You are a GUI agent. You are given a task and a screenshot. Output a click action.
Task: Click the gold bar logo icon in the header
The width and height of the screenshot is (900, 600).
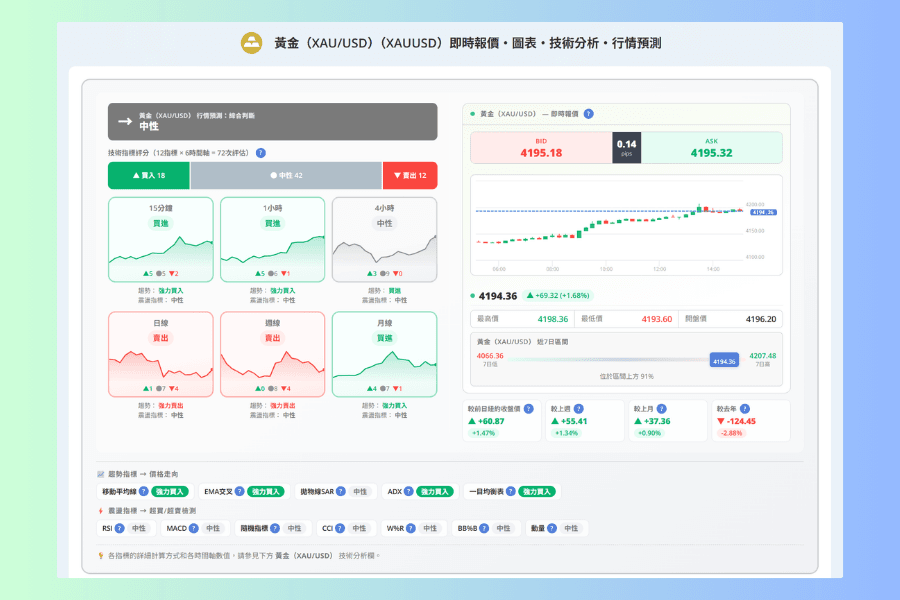coord(251,43)
